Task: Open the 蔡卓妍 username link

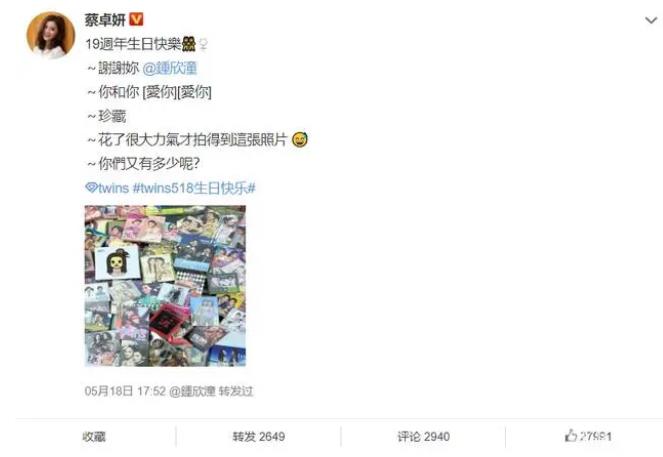Action: 105,19
